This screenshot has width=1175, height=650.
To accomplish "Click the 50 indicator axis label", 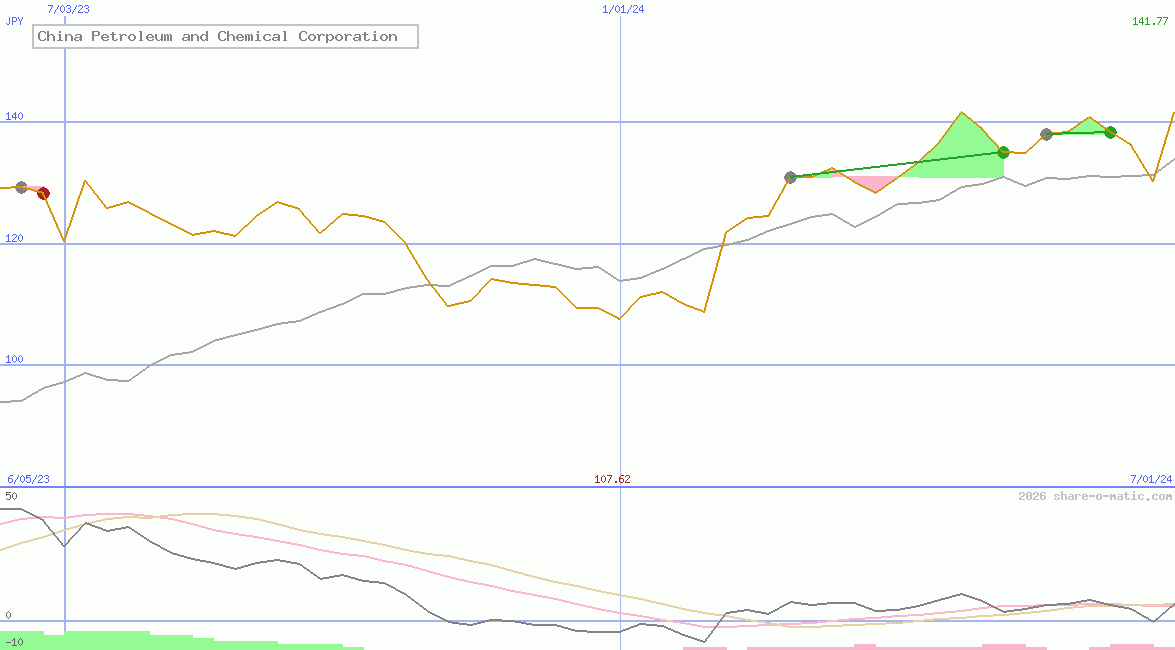I will (11, 496).
